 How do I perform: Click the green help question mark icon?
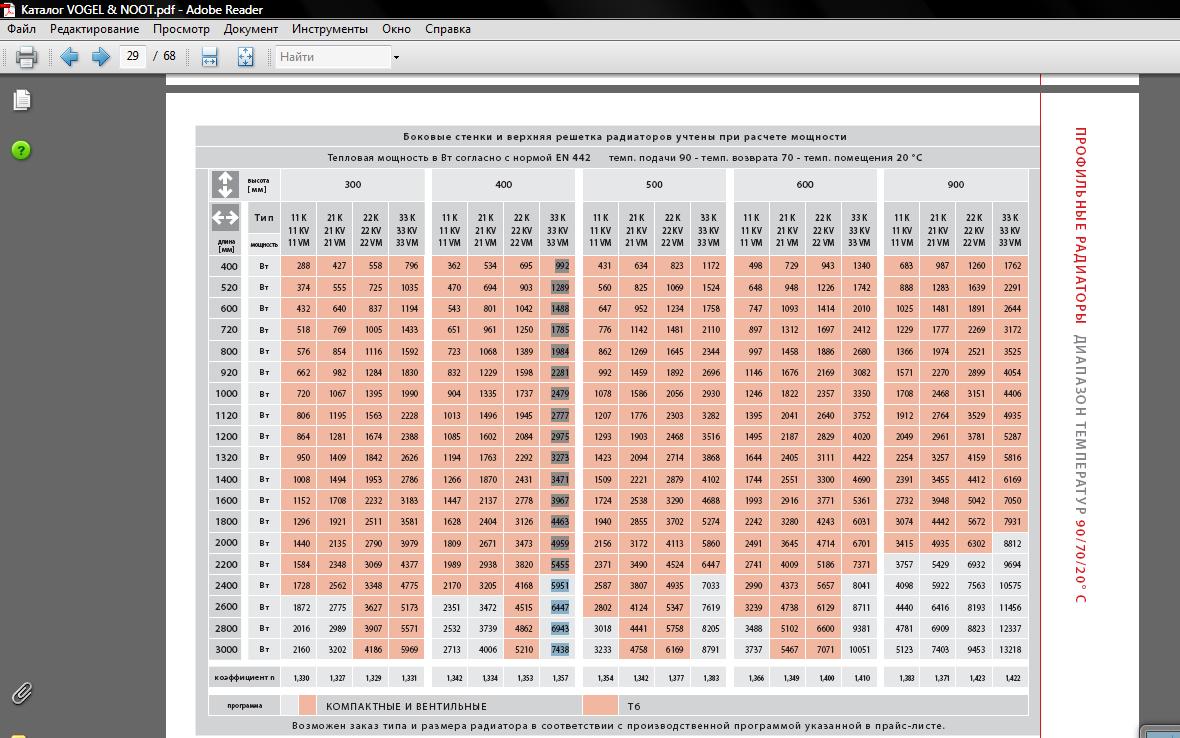(x=21, y=150)
